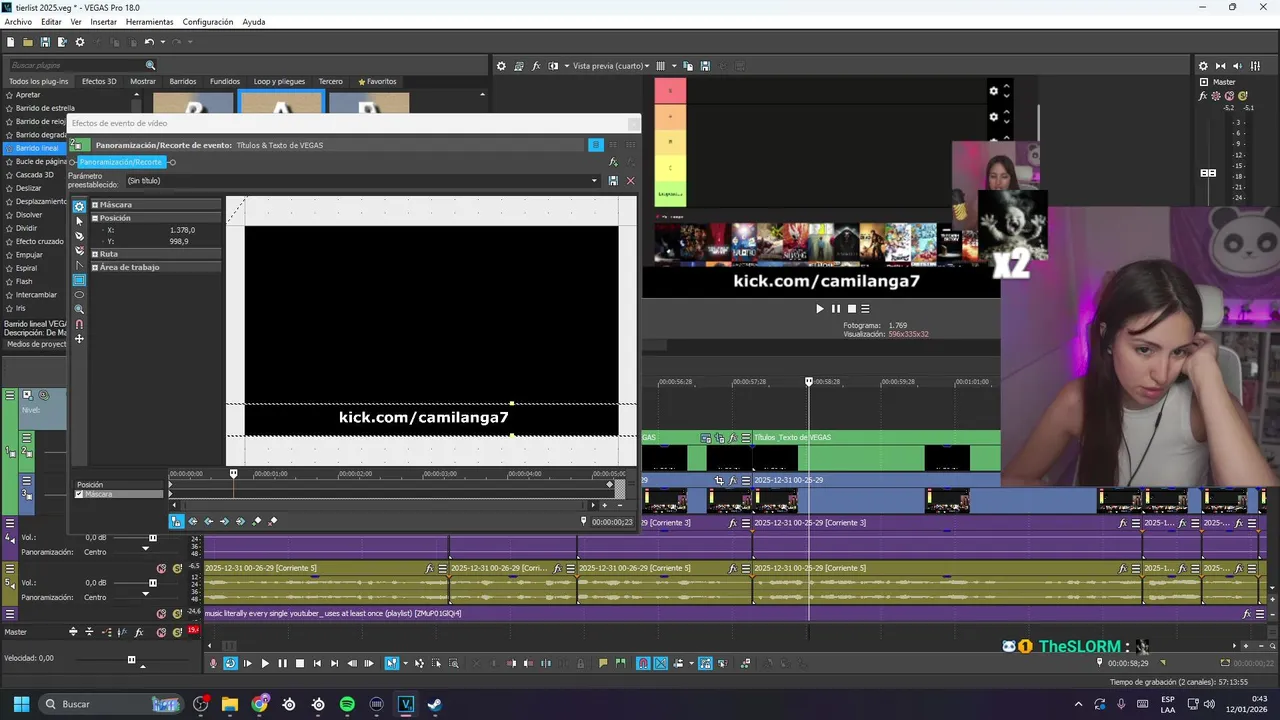Screen dimensions: 1280x720
Task: Select the normal edit arrow tool in Pan/Crop
Action: 79,221
